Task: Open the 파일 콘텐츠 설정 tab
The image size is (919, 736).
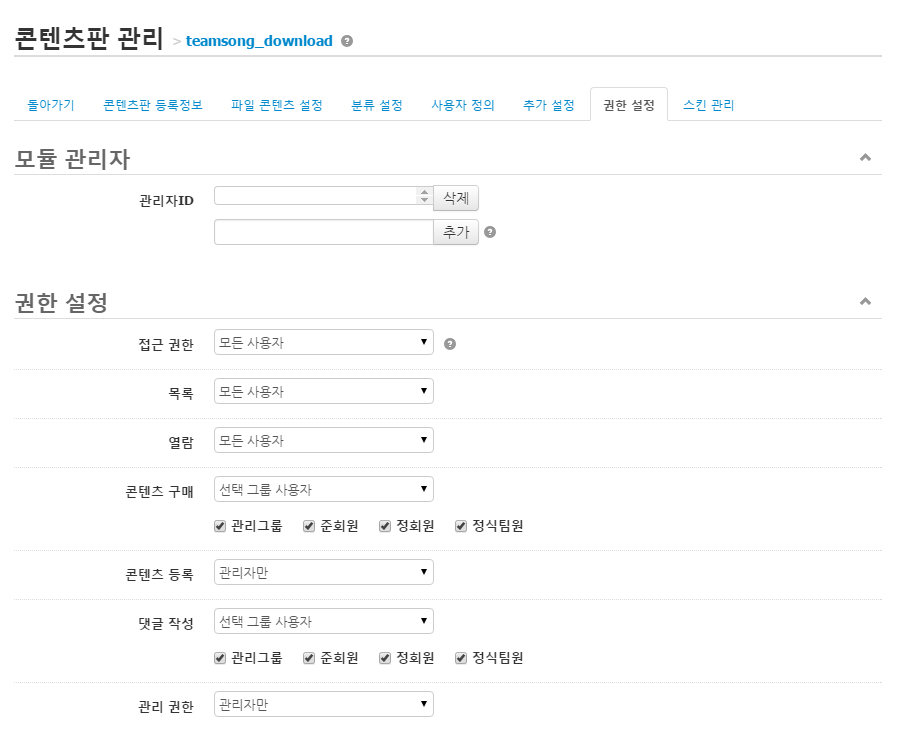Action: [276, 105]
